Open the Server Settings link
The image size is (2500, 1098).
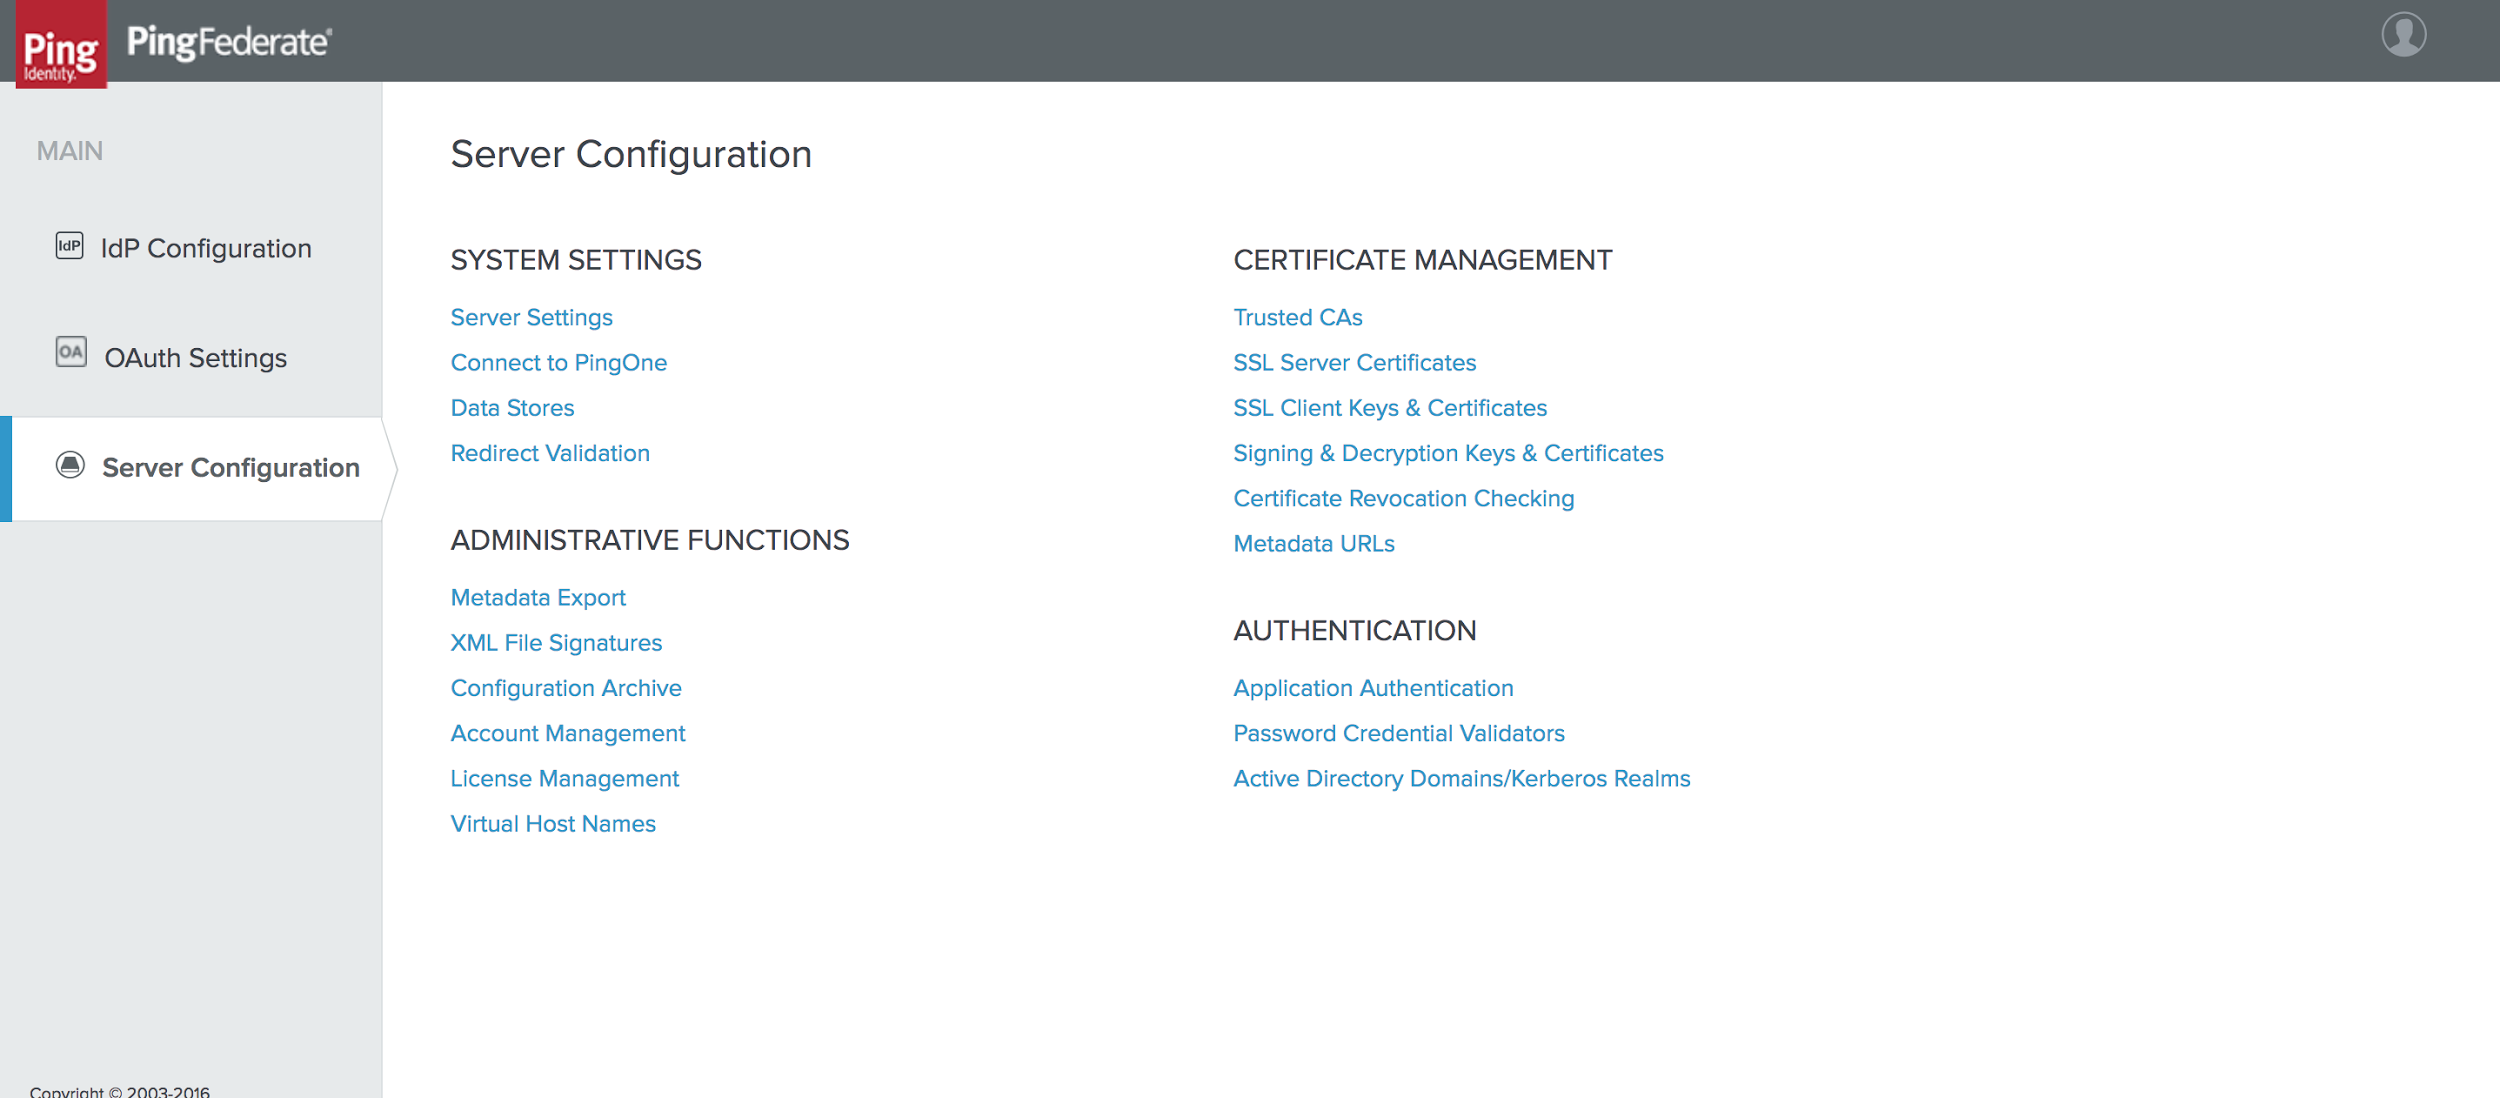[531, 318]
